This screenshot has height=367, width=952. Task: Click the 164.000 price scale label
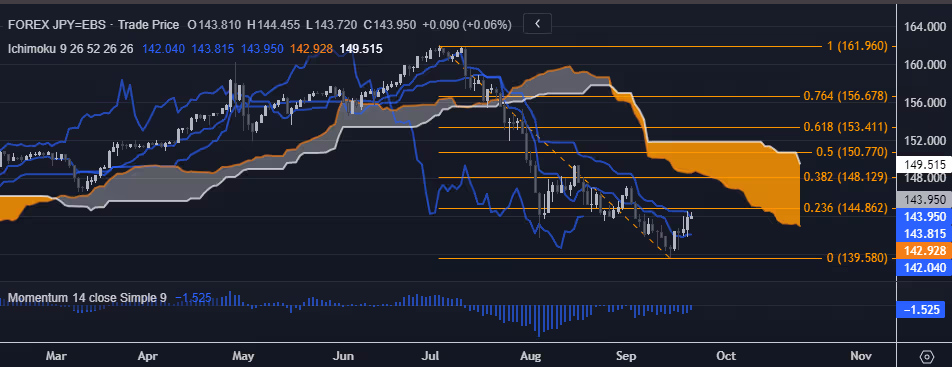[923, 27]
